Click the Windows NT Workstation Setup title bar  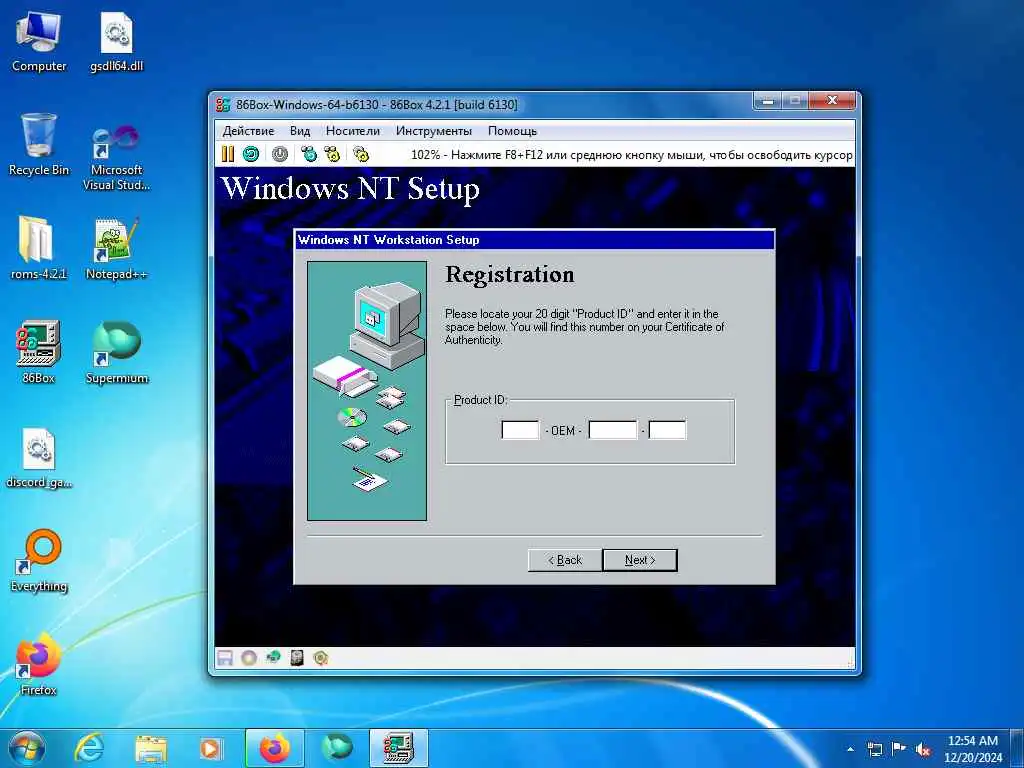point(535,240)
